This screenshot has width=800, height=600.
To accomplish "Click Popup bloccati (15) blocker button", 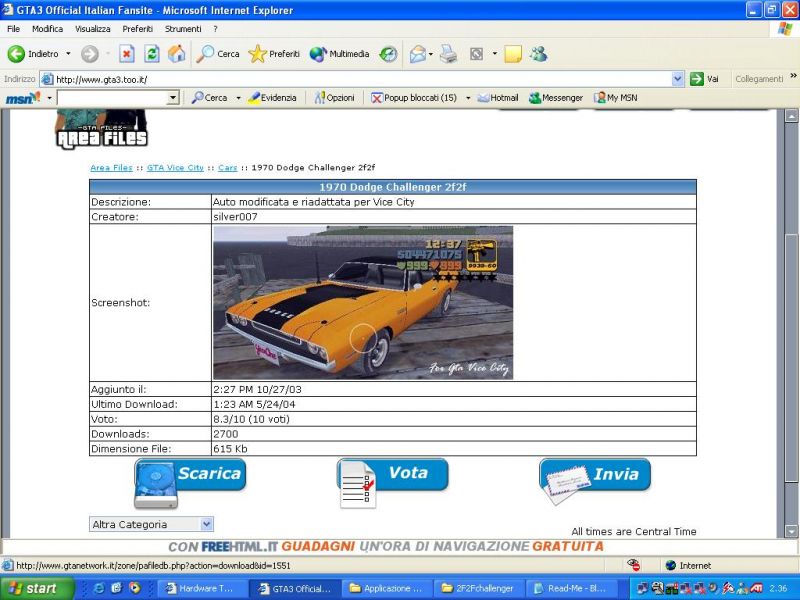I will pyautogui.click(x=414, y=97).
